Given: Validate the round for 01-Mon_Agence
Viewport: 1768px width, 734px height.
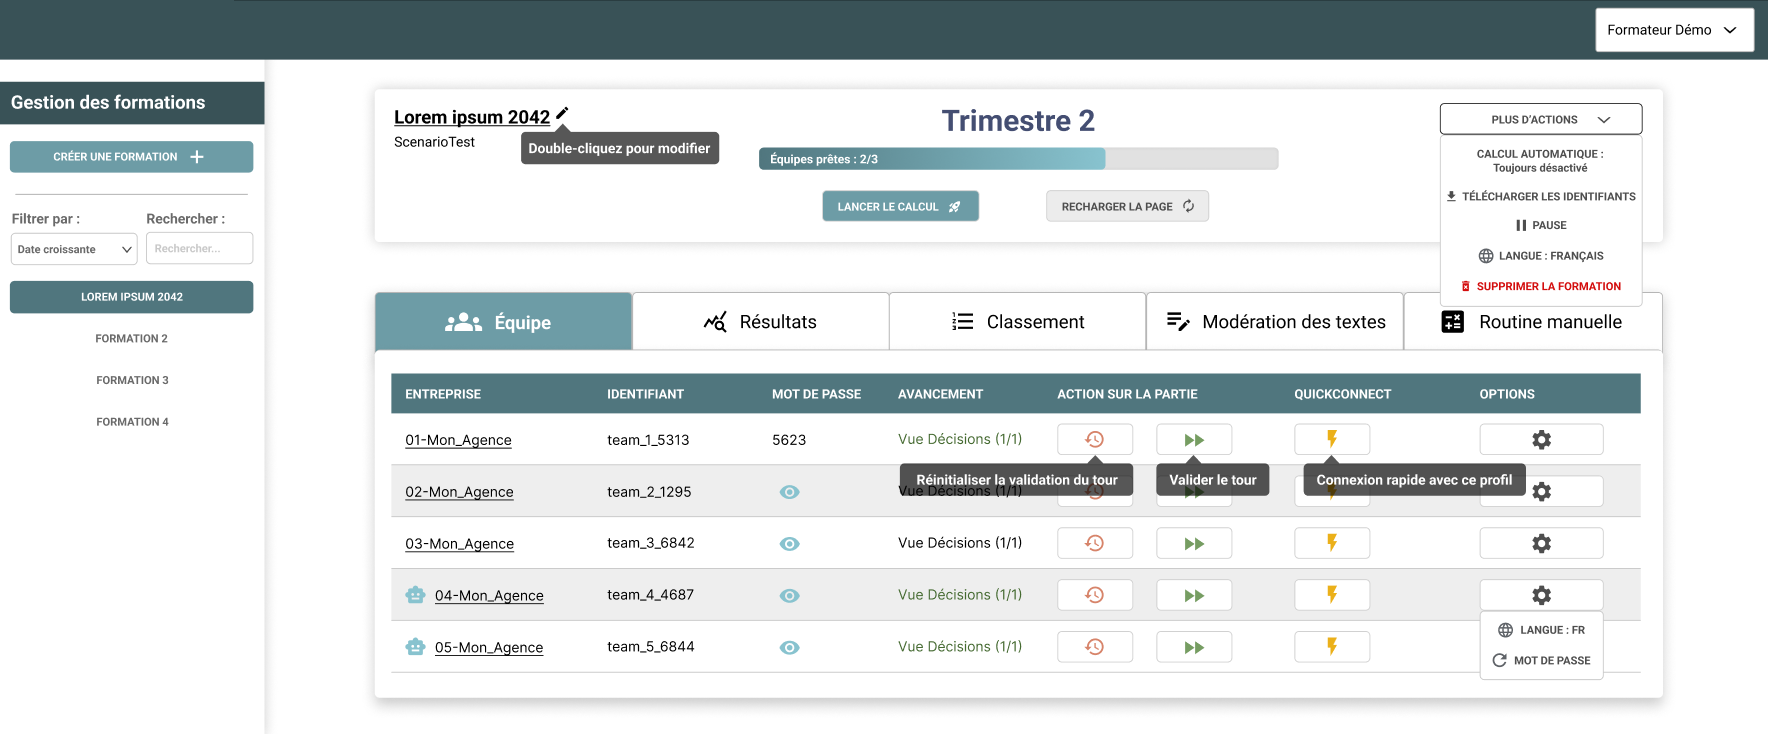Looking at the screenshot, I should 1194,439.
